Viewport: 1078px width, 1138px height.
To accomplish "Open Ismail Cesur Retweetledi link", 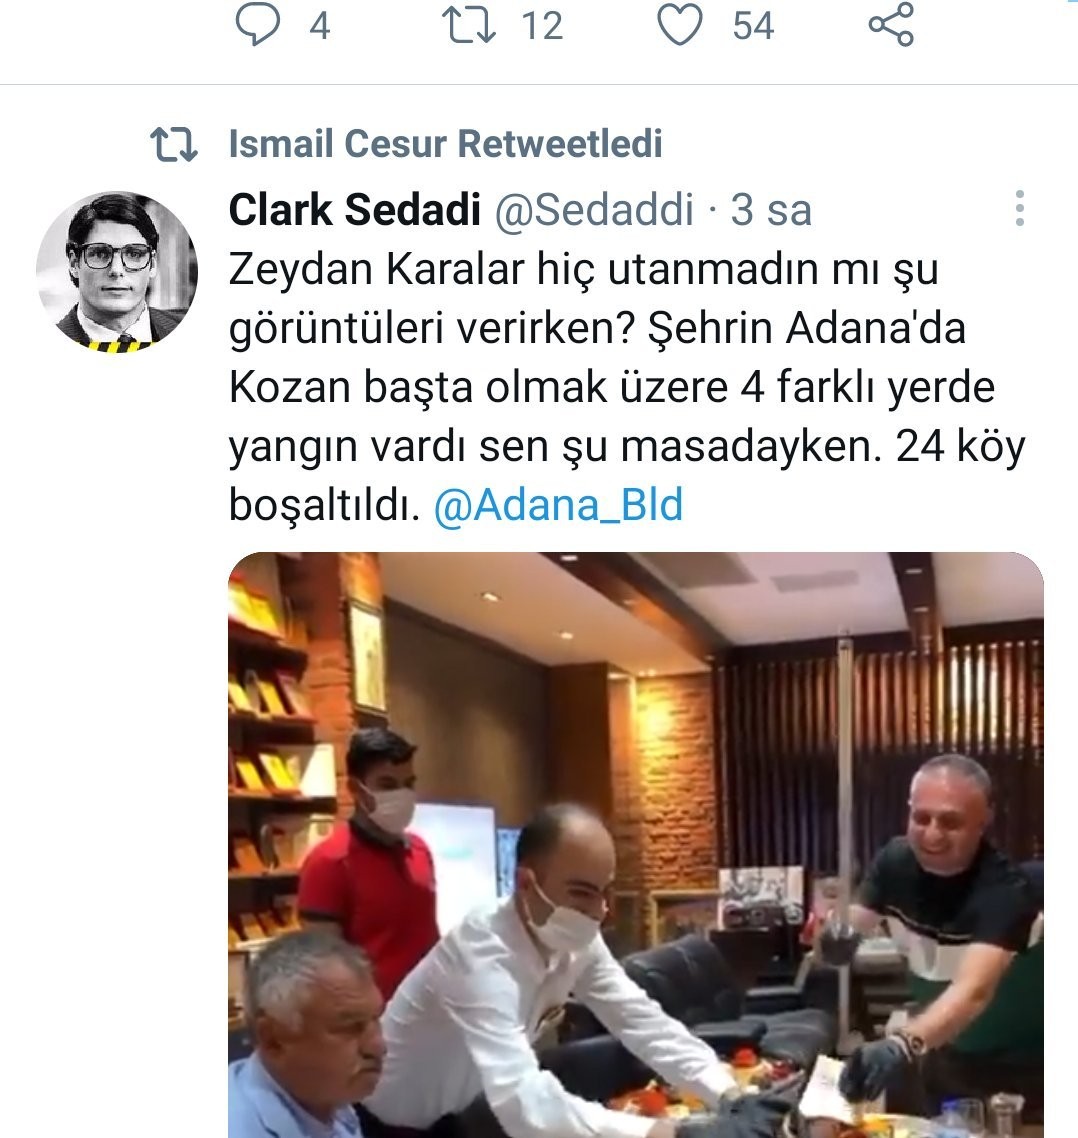I will [x=445, y=143].
